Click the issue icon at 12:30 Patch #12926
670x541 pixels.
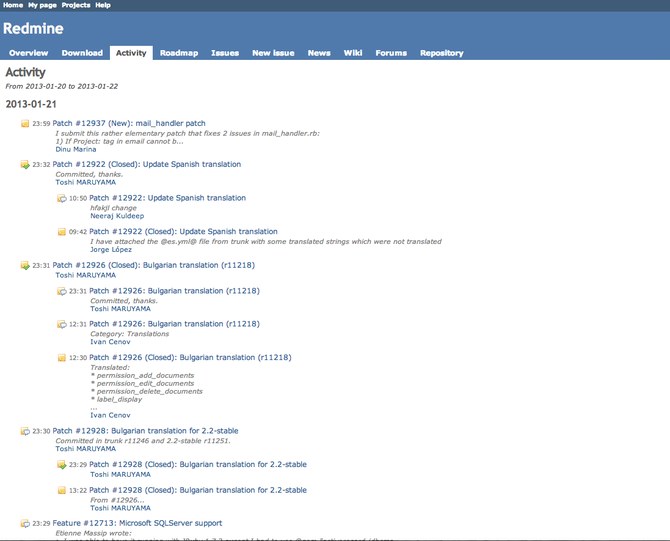62,358
